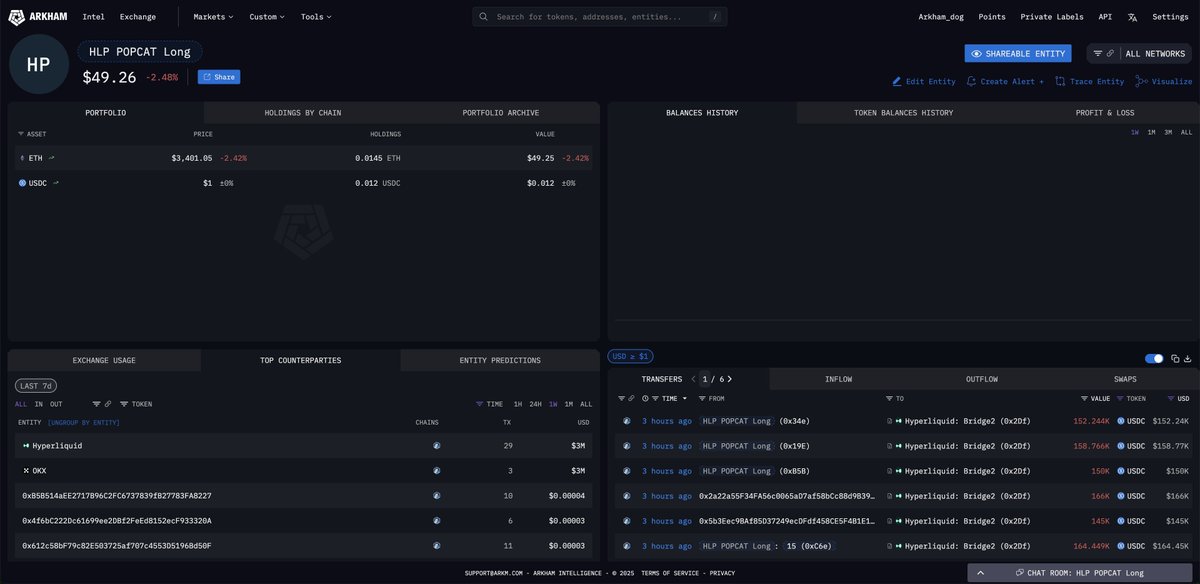
Task: Switch to the Holdings By Chain tab
Action: pos(302,113)
